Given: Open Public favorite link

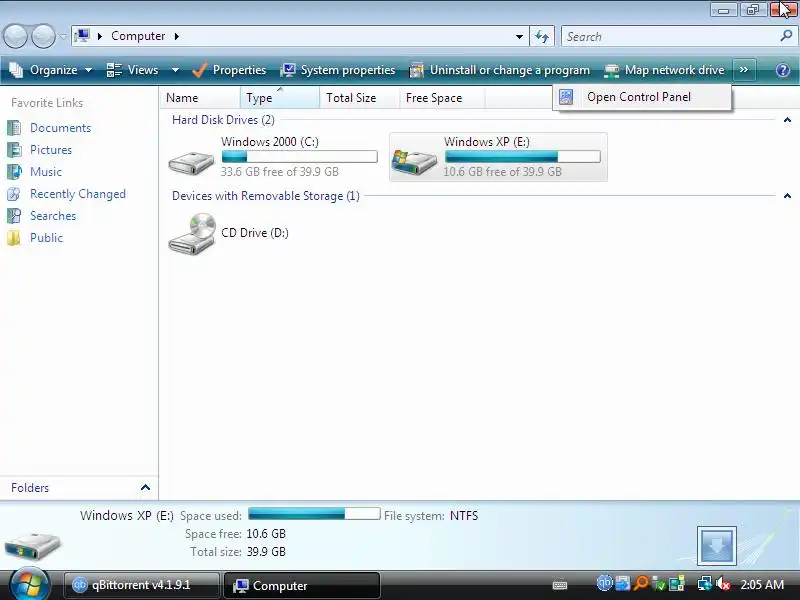Looking at the screenshot, I should (x=46, y=238).
